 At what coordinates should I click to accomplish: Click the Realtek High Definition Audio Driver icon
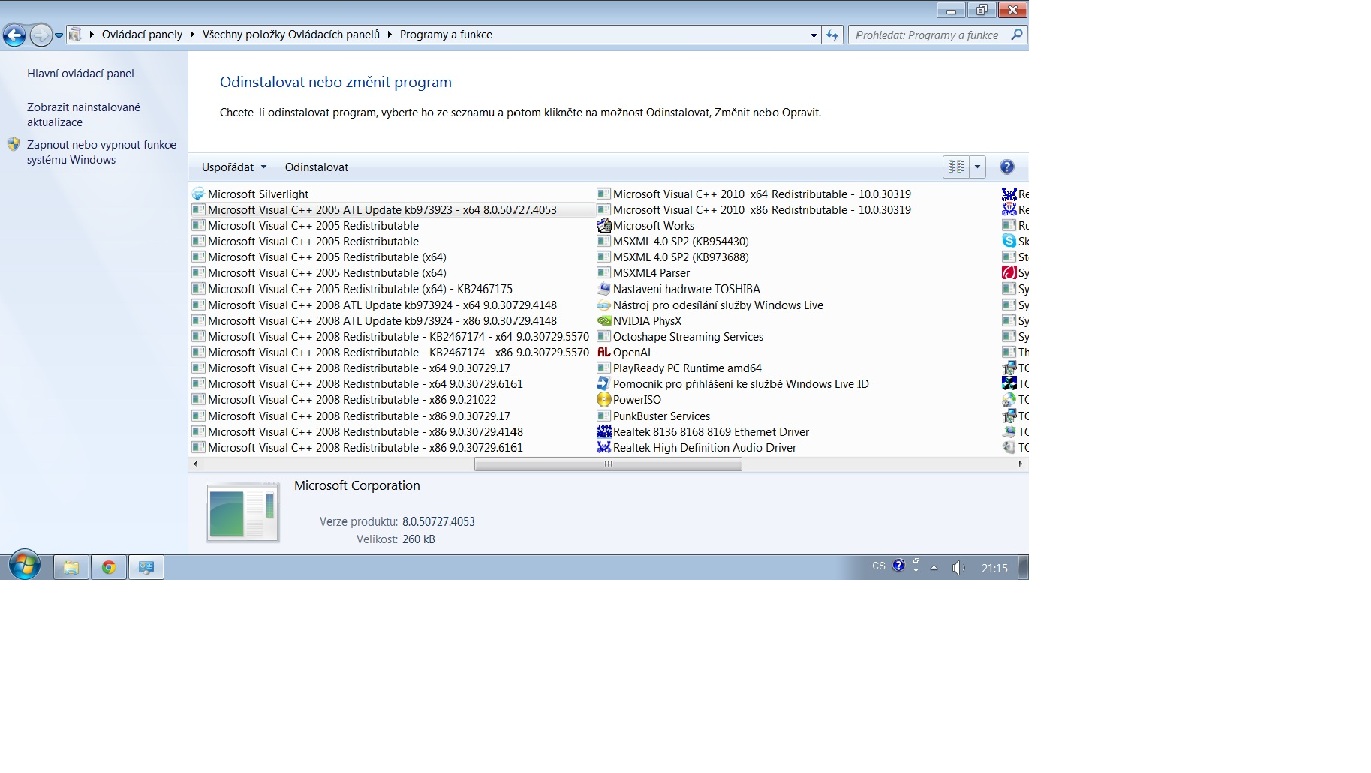(x=604, y=448)
